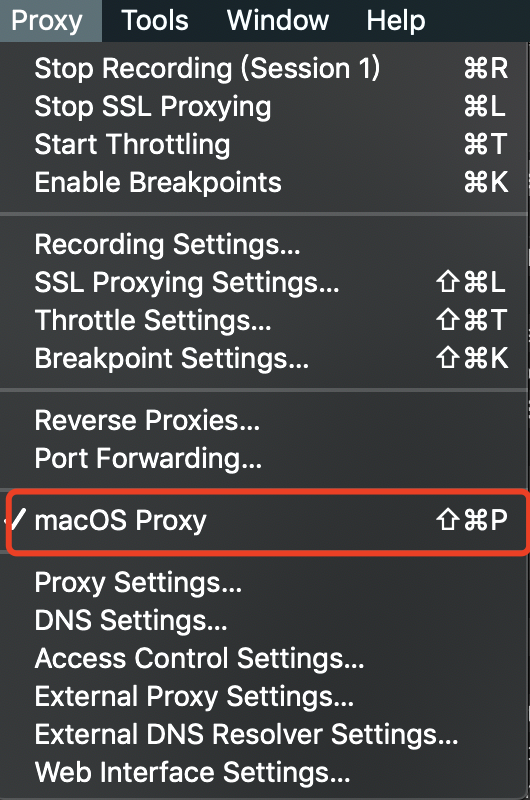Select Stop Recording (Session 1)
Image resolution: width=530 pixels, height=800 pixels.
point(264,68)
